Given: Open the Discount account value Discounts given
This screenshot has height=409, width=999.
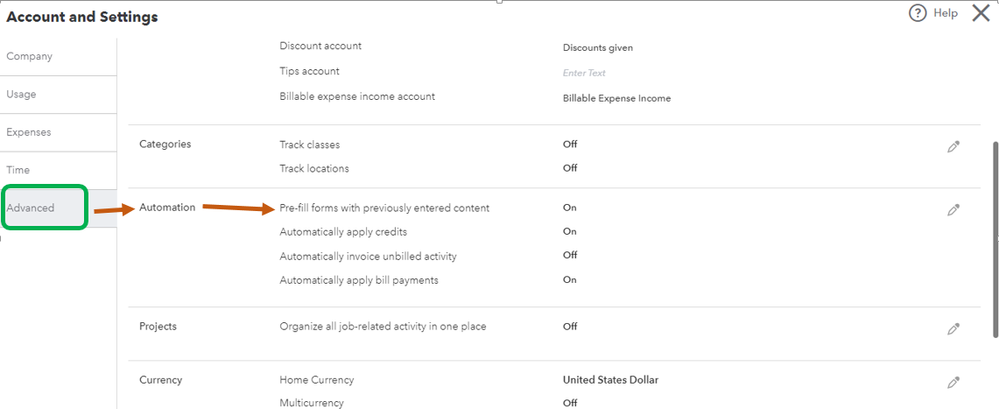Looking at the screenshot, I should 597,47.
